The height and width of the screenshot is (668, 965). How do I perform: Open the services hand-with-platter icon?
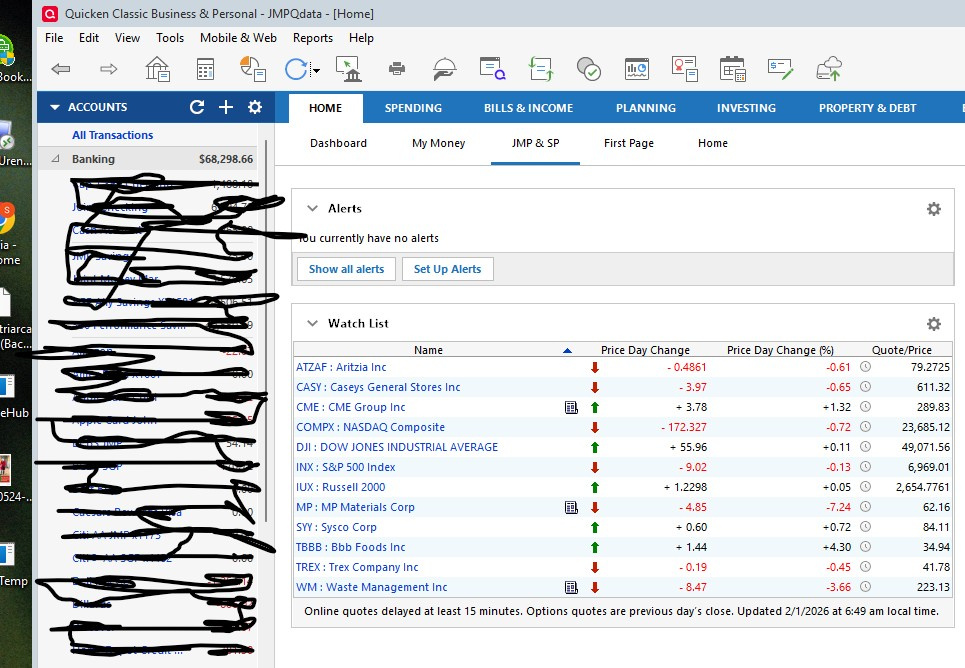click(444, 68)
